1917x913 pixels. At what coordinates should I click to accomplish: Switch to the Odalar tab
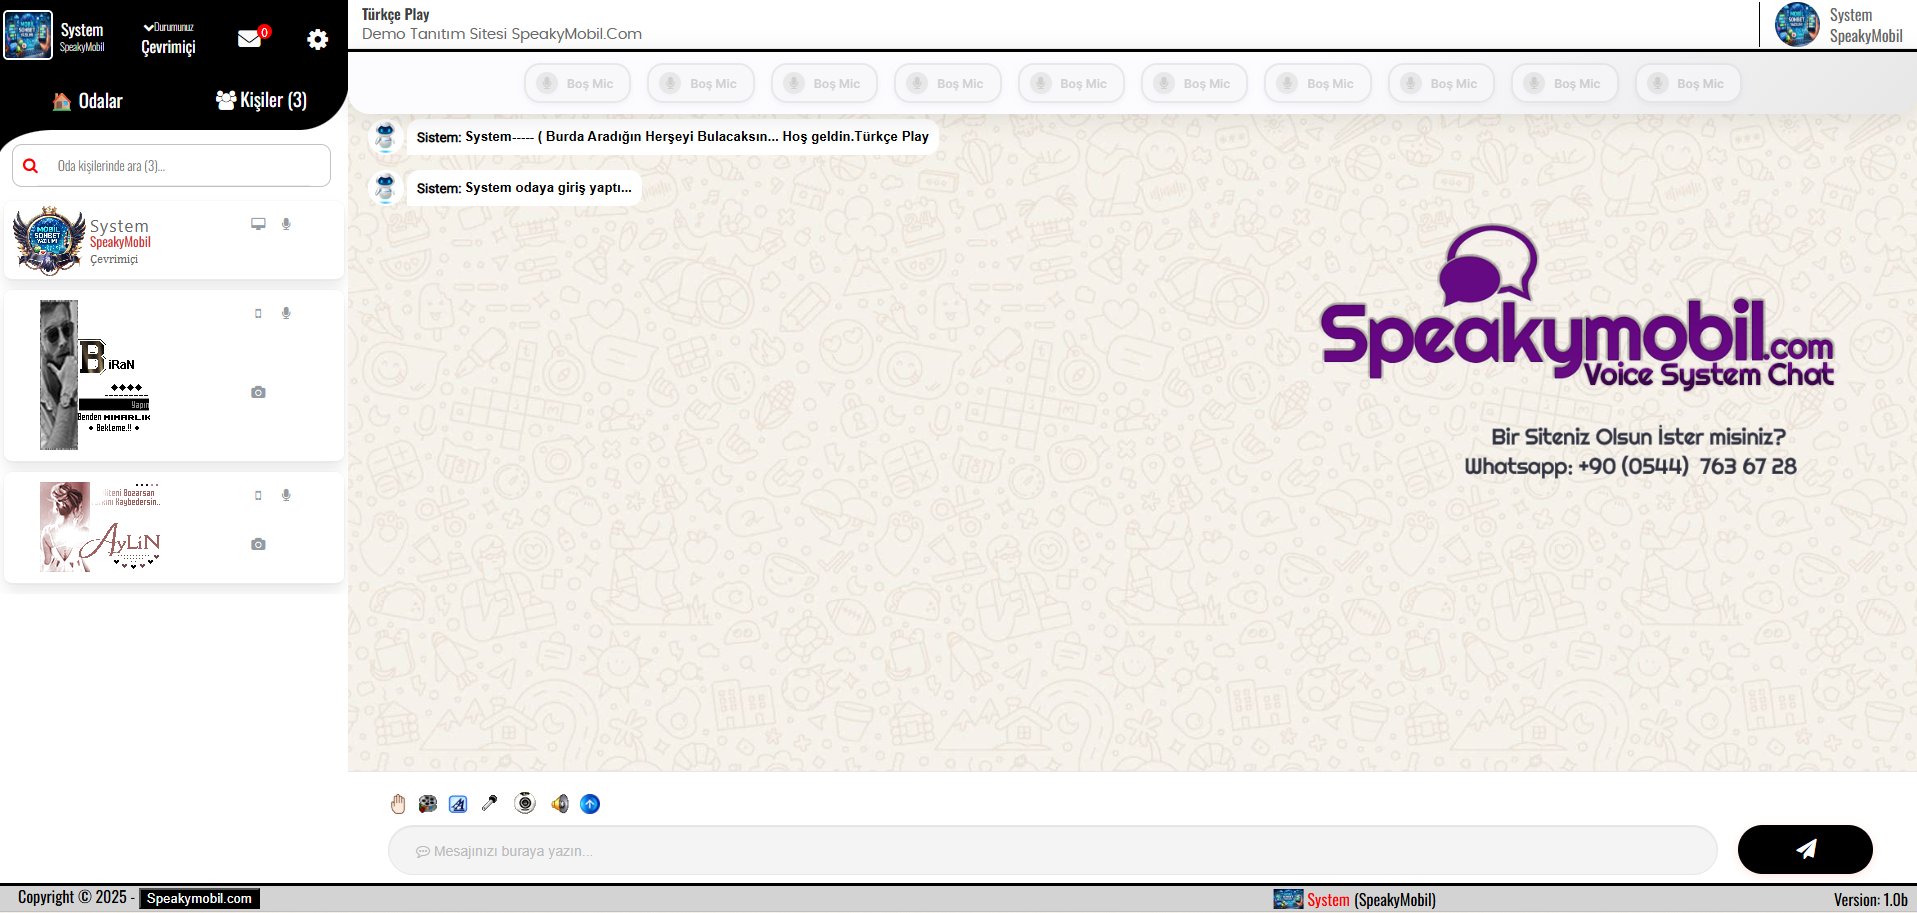pyautogui.click(x=88, y=100)
